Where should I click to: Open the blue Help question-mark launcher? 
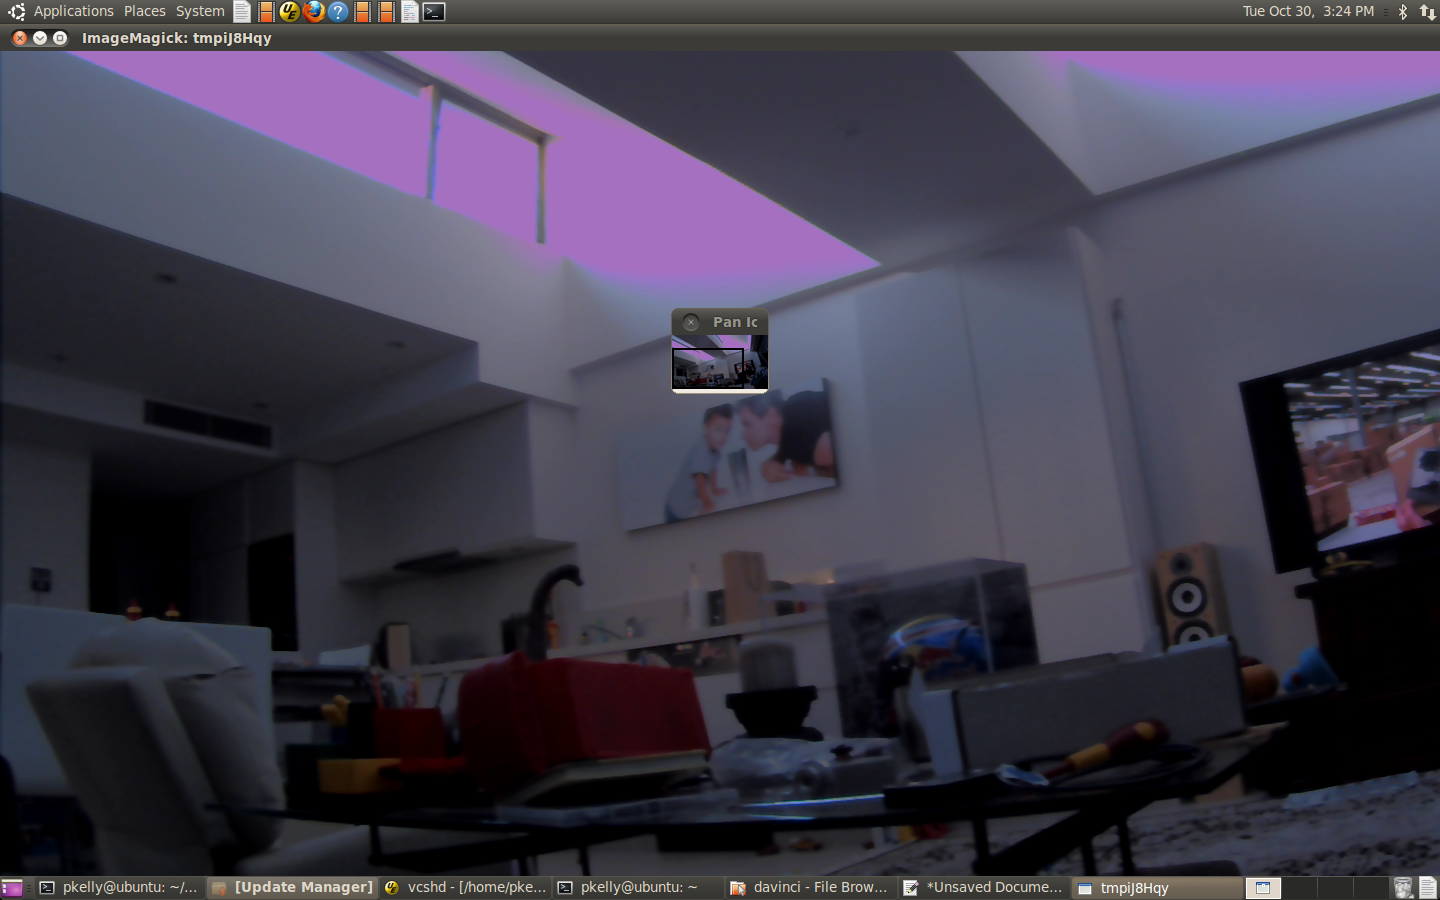(x=338, y=11)
